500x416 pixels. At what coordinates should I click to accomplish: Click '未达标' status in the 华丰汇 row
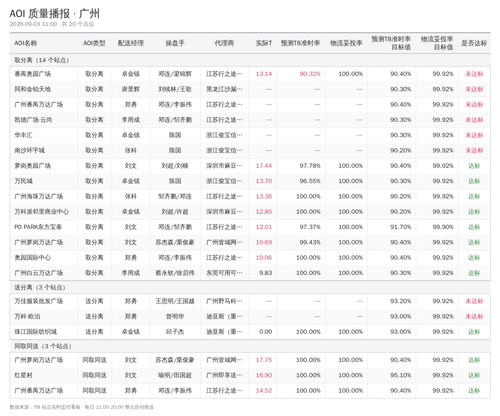click(x=474, y=135)
